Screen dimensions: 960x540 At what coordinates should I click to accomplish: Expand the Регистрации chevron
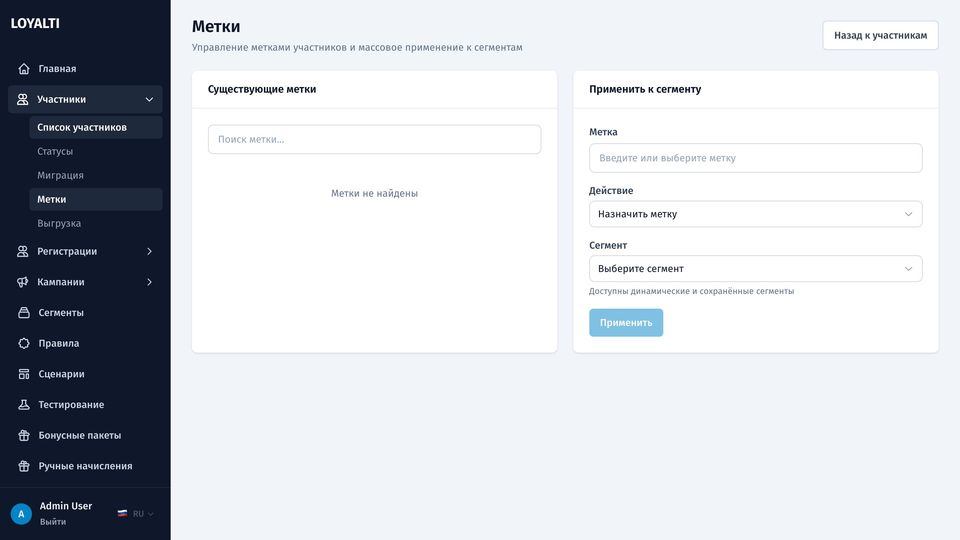coord(149,251)
